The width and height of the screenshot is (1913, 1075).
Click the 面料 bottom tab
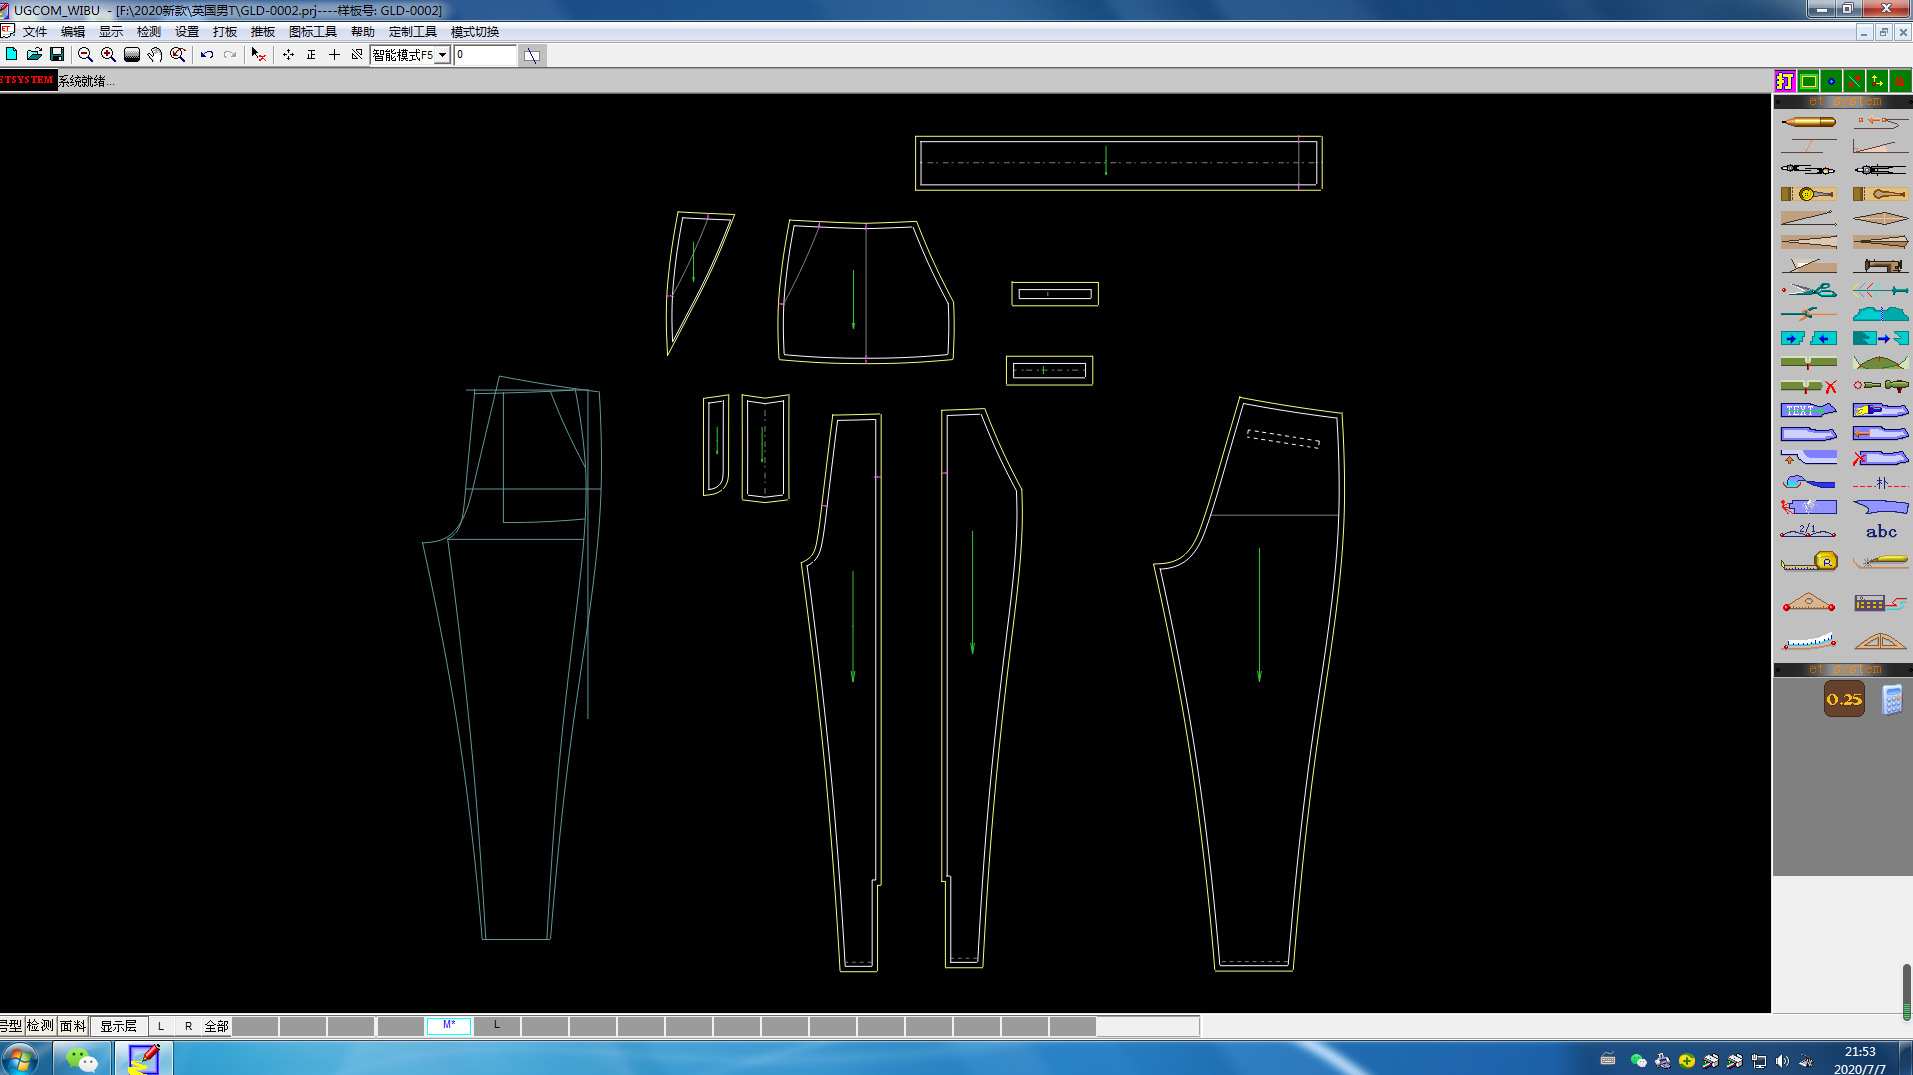[x=72, y=1026]
